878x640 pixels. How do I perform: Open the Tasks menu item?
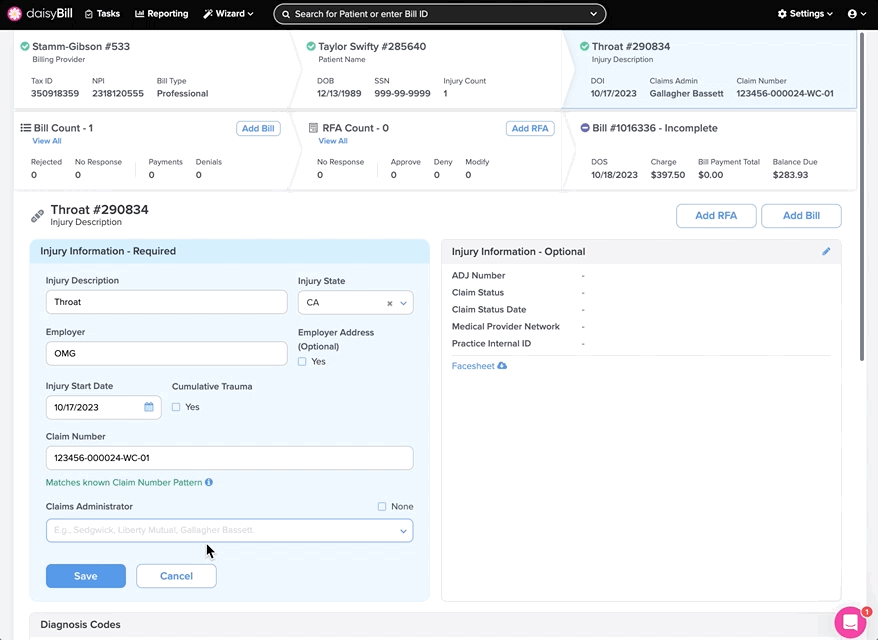click(x=102, y=14)
